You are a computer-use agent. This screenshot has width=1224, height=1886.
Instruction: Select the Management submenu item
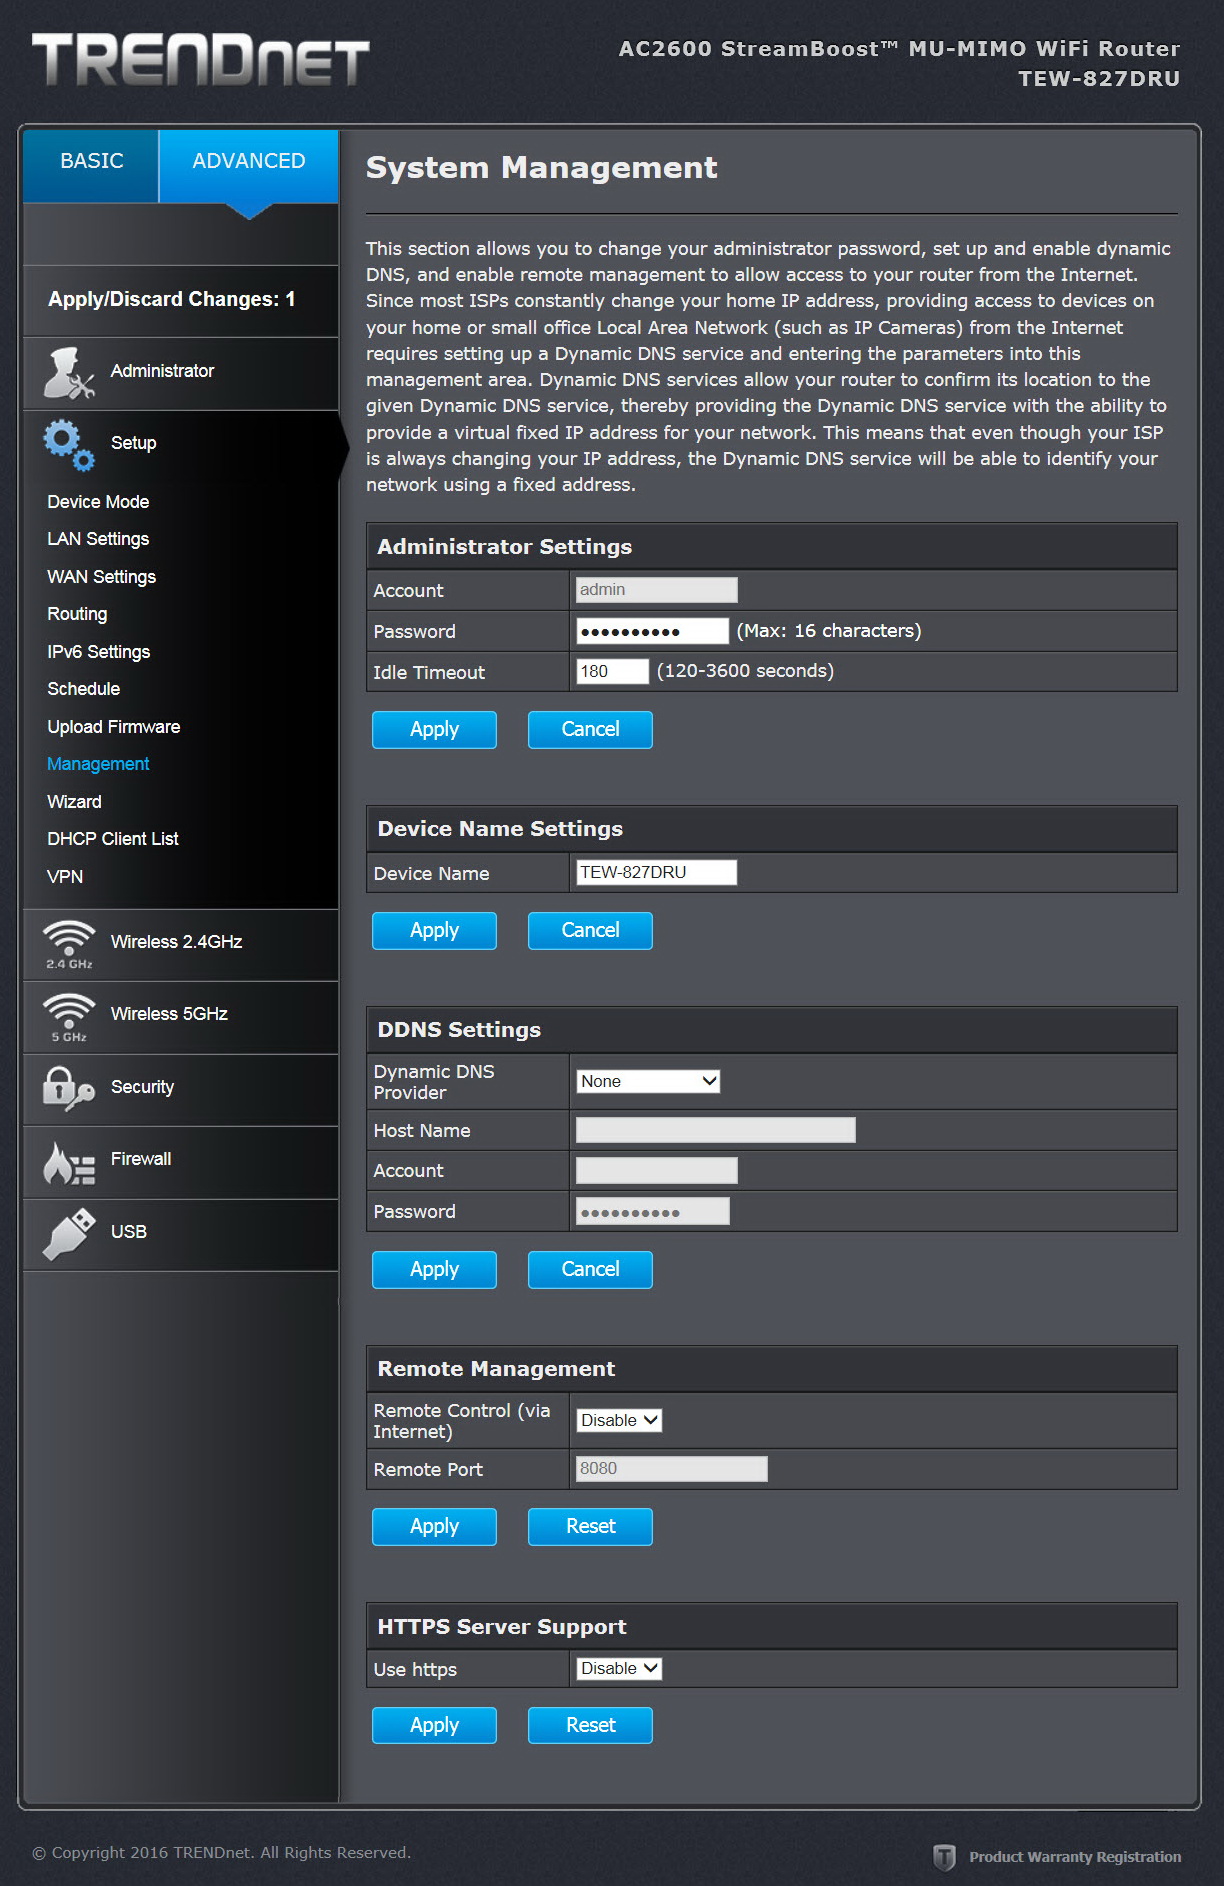pyautogui.click(x=98, y=764)
